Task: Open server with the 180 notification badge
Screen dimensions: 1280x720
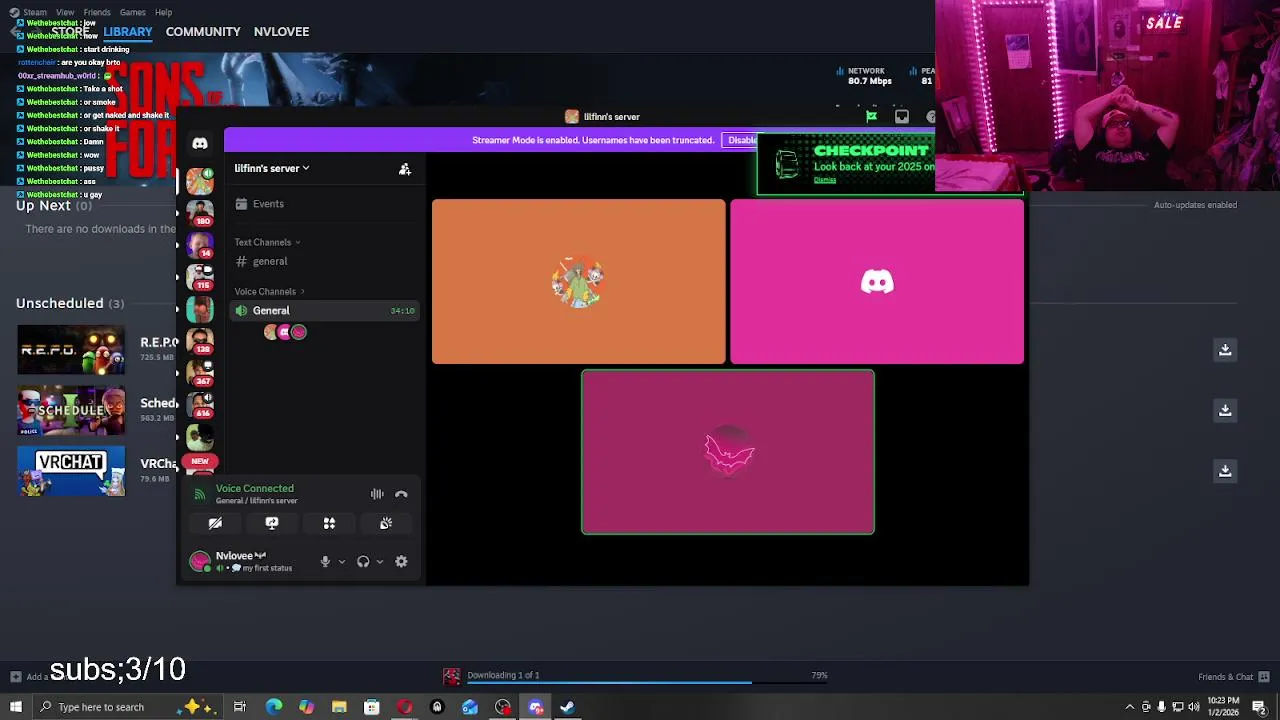Action: click(200, 213)
